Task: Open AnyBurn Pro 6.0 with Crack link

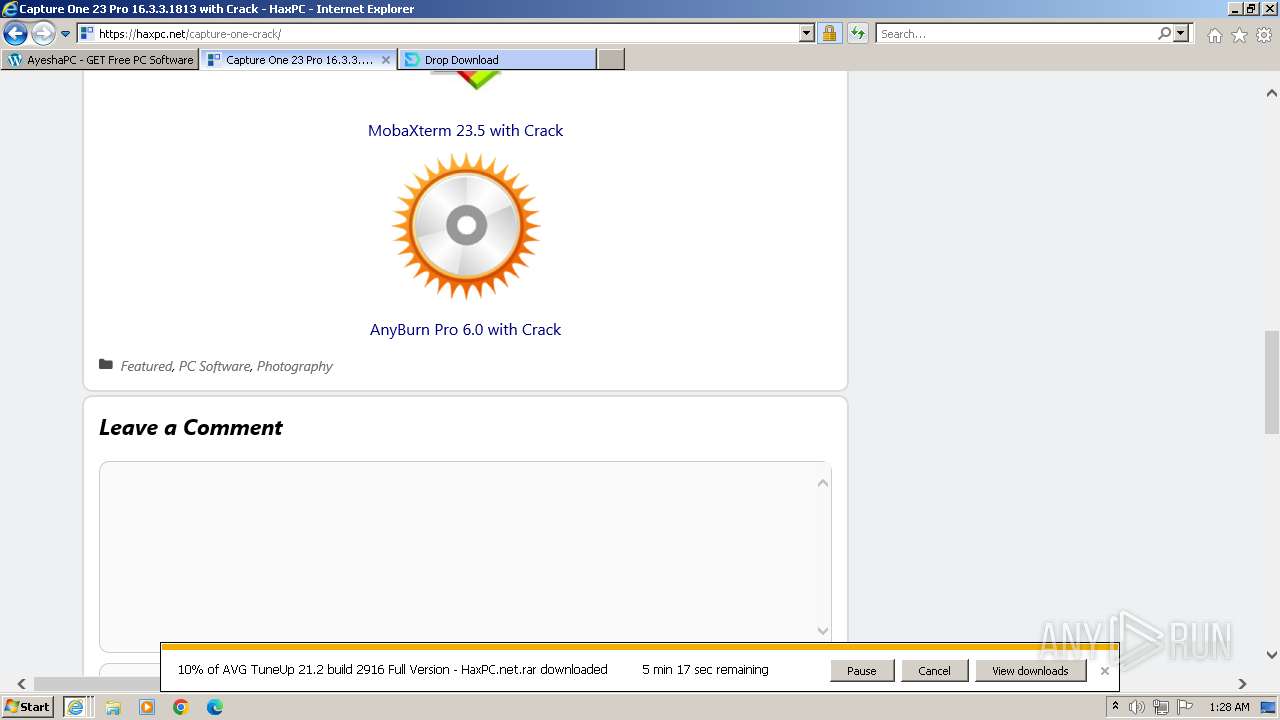Action: [x=465, y=329]
